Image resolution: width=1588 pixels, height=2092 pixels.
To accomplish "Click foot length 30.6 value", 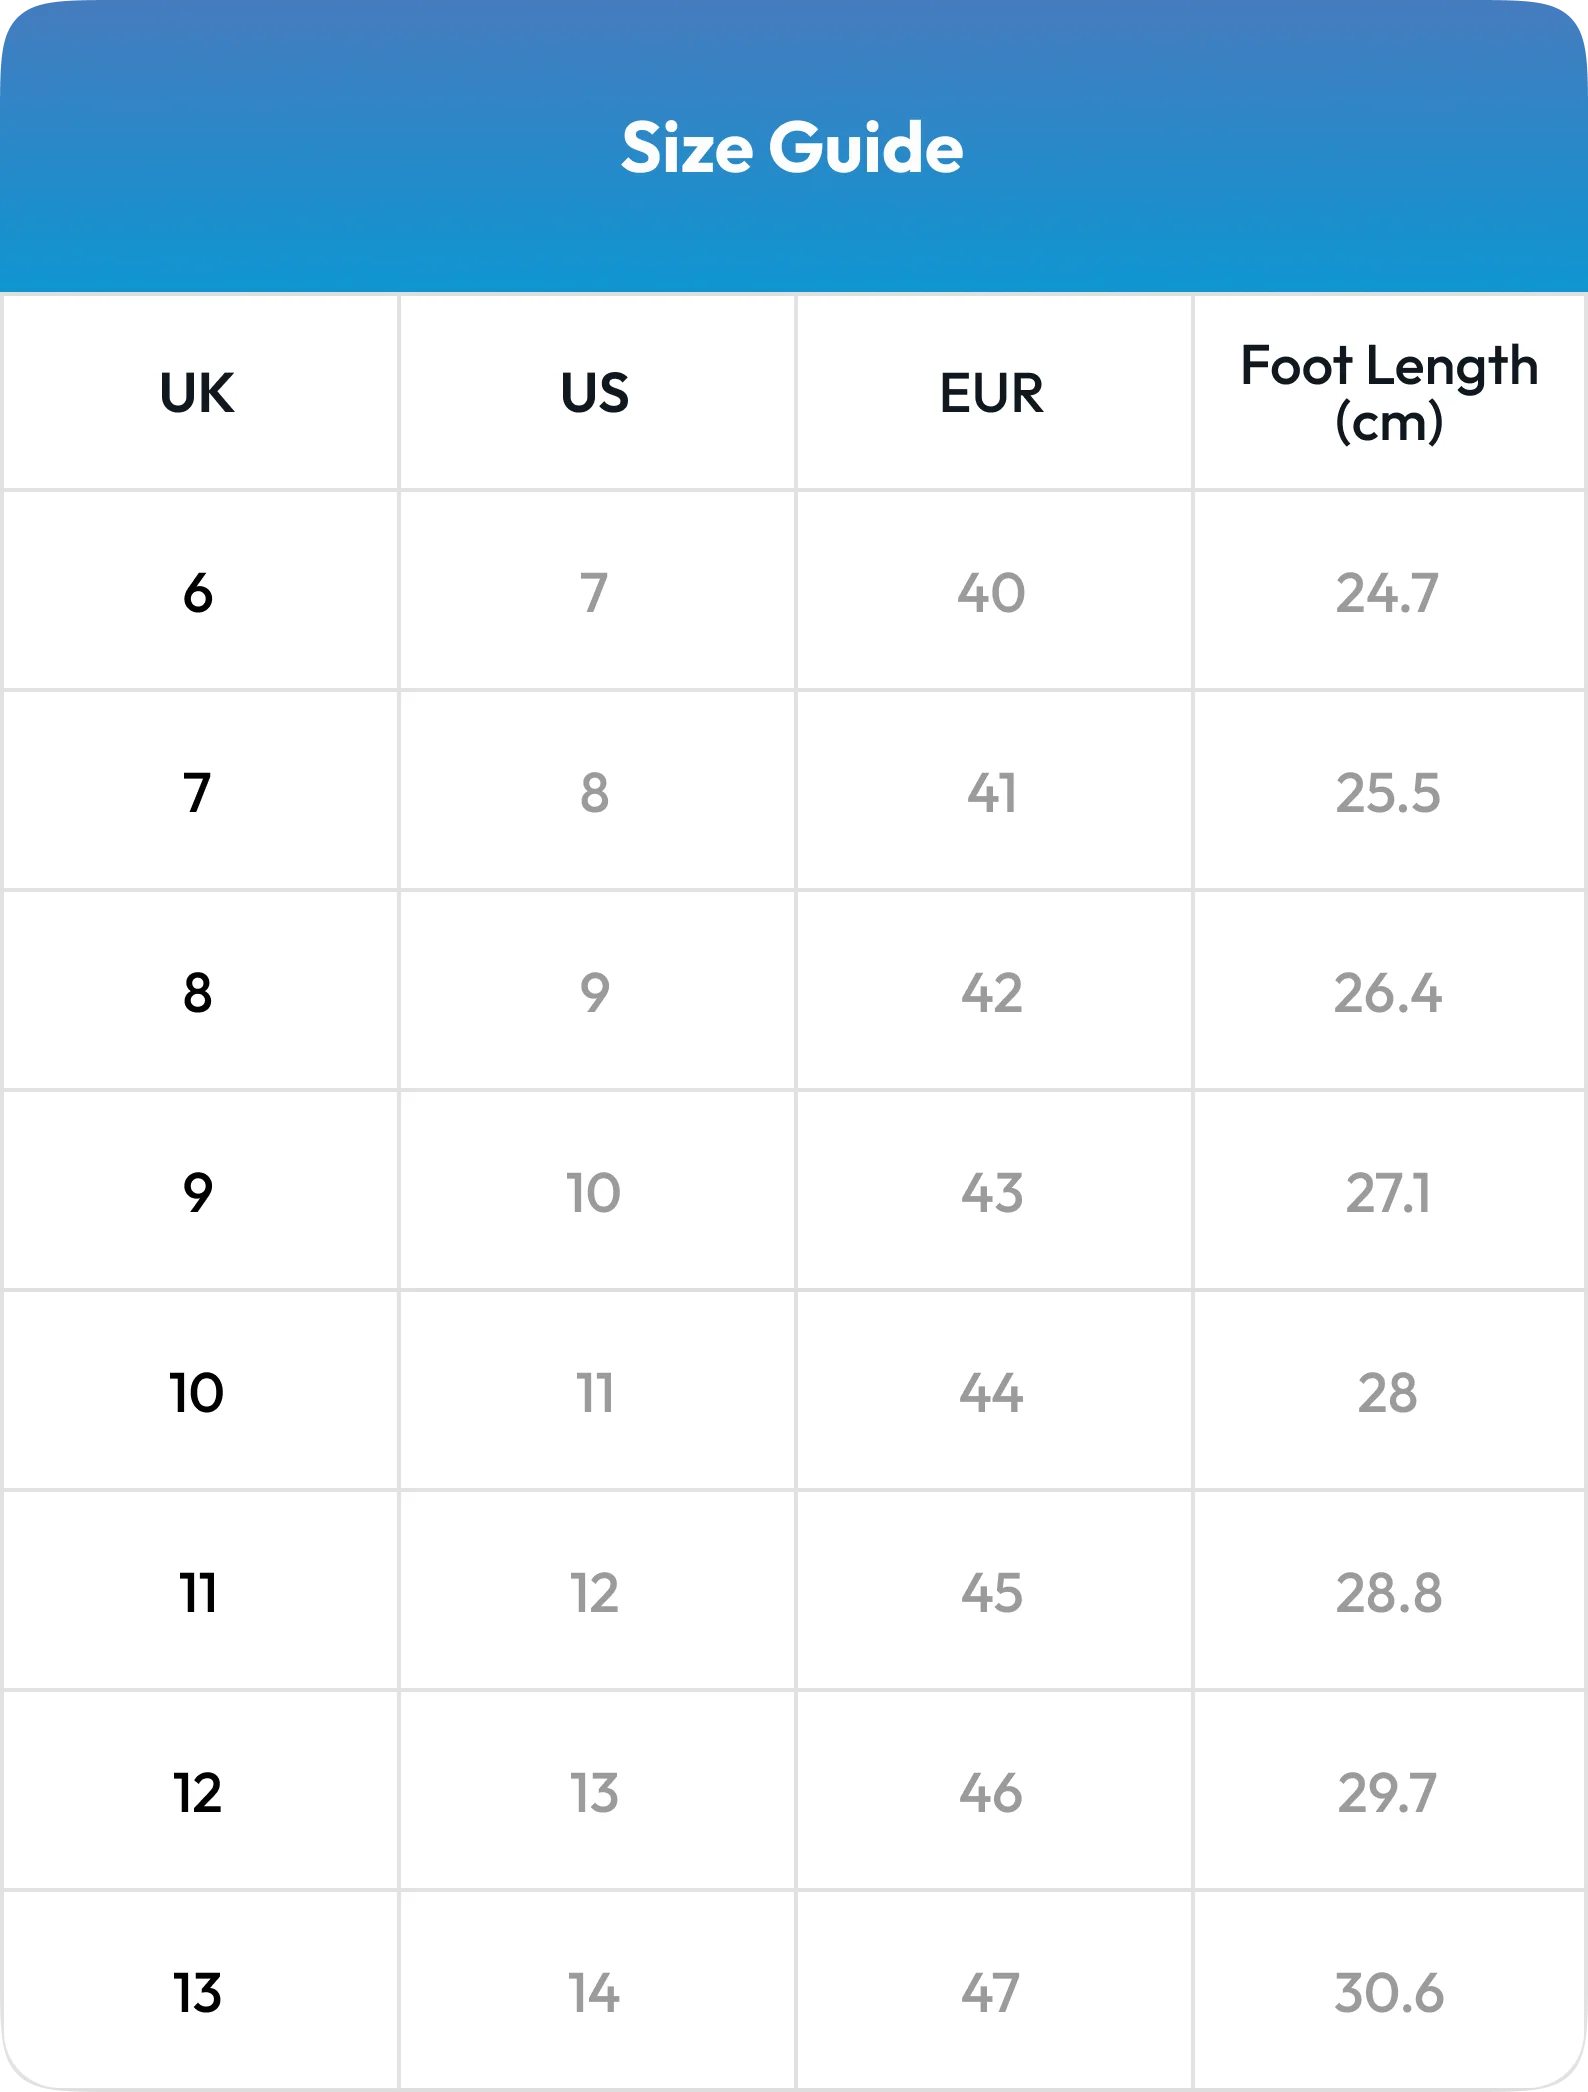I will 1389,1992.
